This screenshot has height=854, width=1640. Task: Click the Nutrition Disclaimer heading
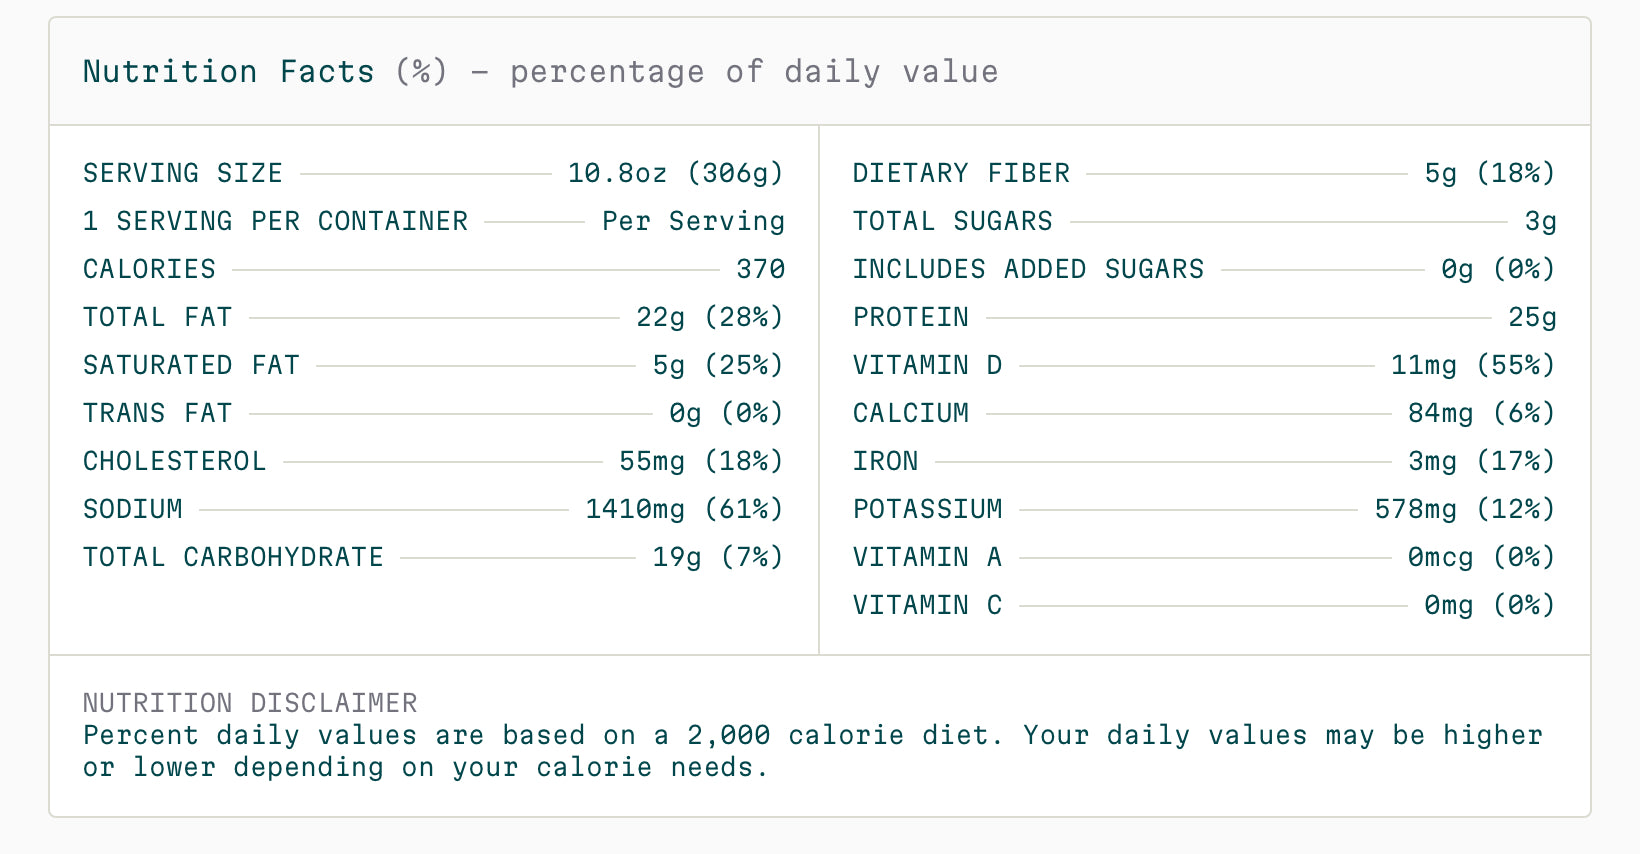coord(250,703)
